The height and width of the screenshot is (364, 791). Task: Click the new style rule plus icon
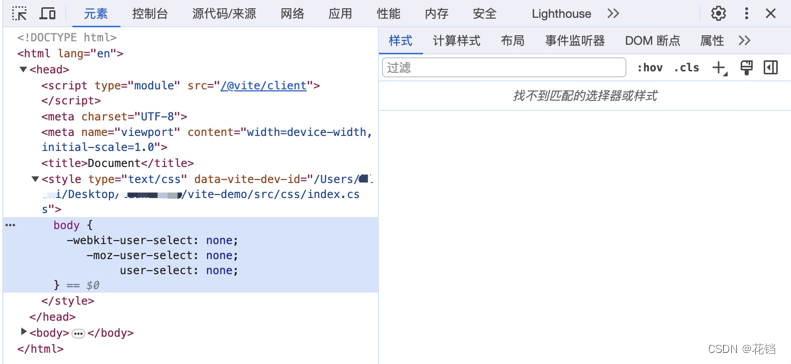tap(719, 68)
